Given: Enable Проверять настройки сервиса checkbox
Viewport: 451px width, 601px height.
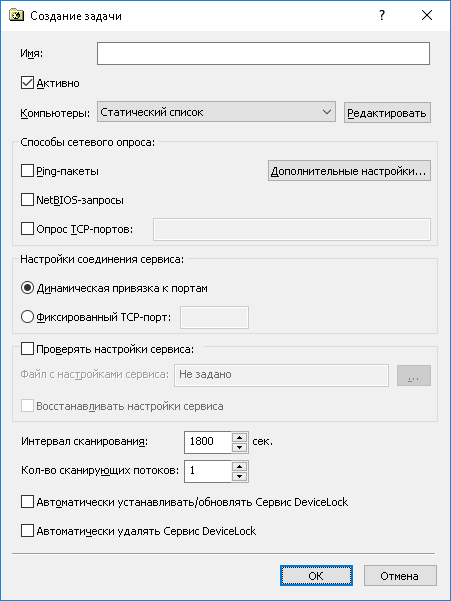Looking at the screenshot, I should point(27,349).
